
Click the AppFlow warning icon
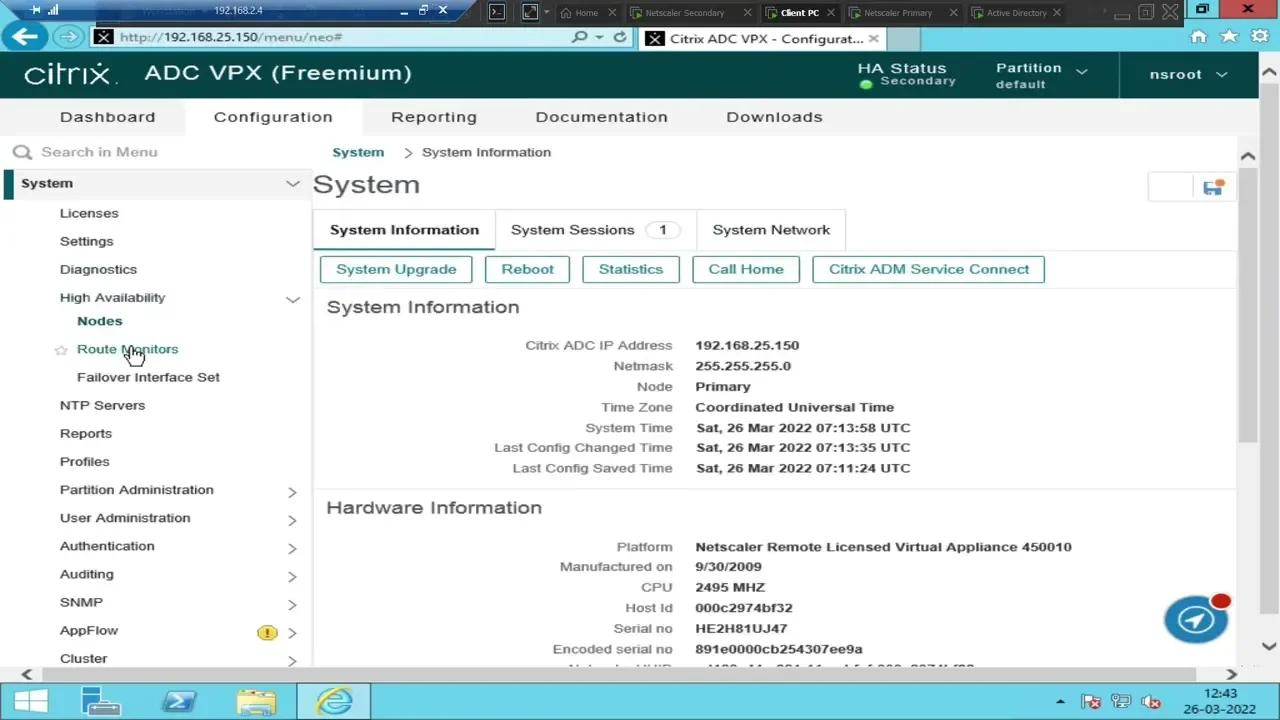pyautogui.click(x=266, y=632)
